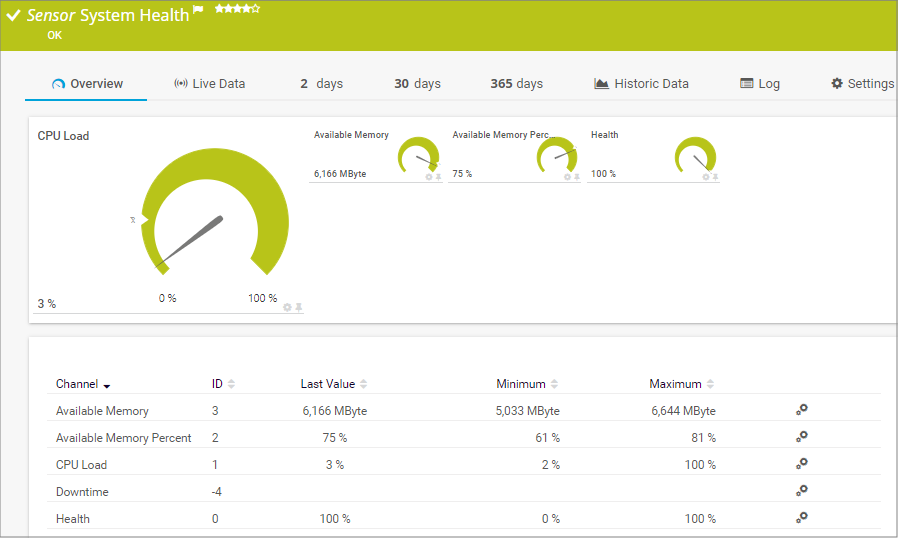Open the Log tab
This screenshot has width=898, height=538.
(x=760, y=84)
